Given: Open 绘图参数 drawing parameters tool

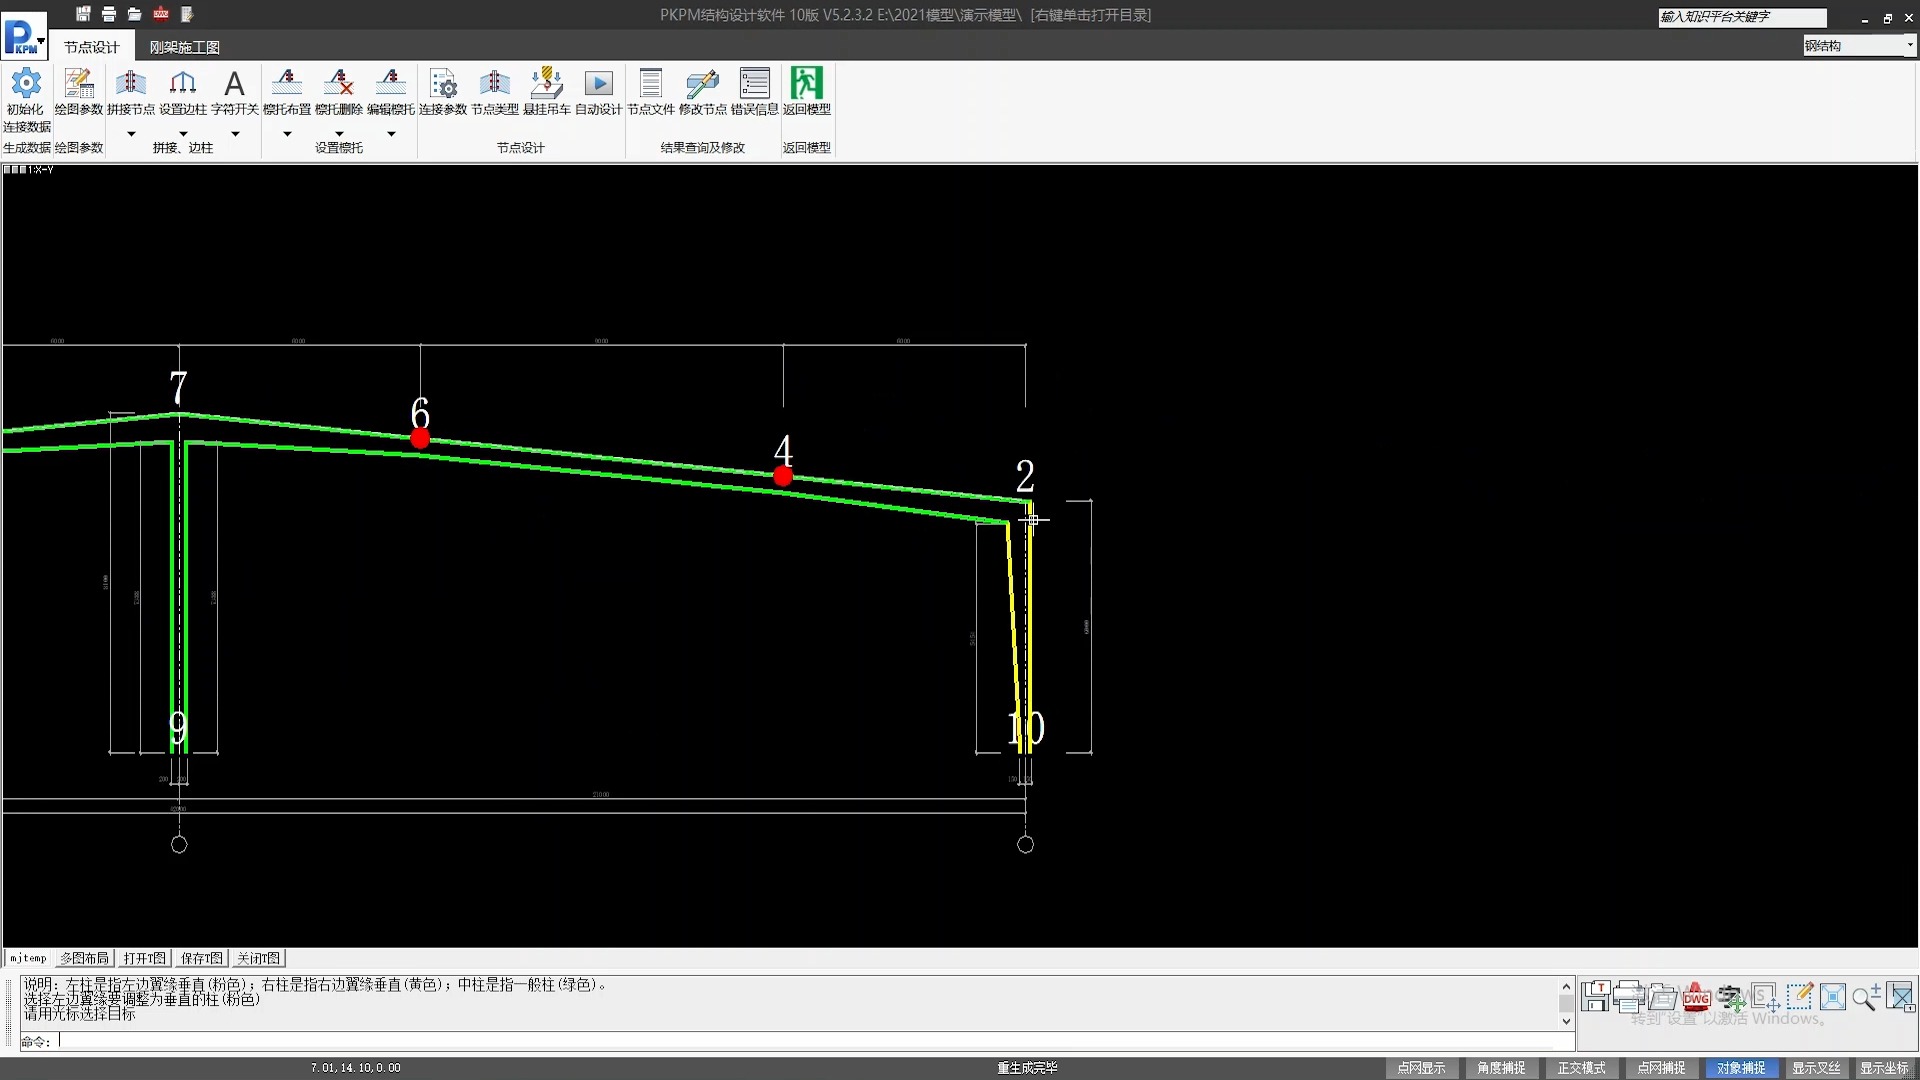Looking at the screenshot, I should 78,84.
